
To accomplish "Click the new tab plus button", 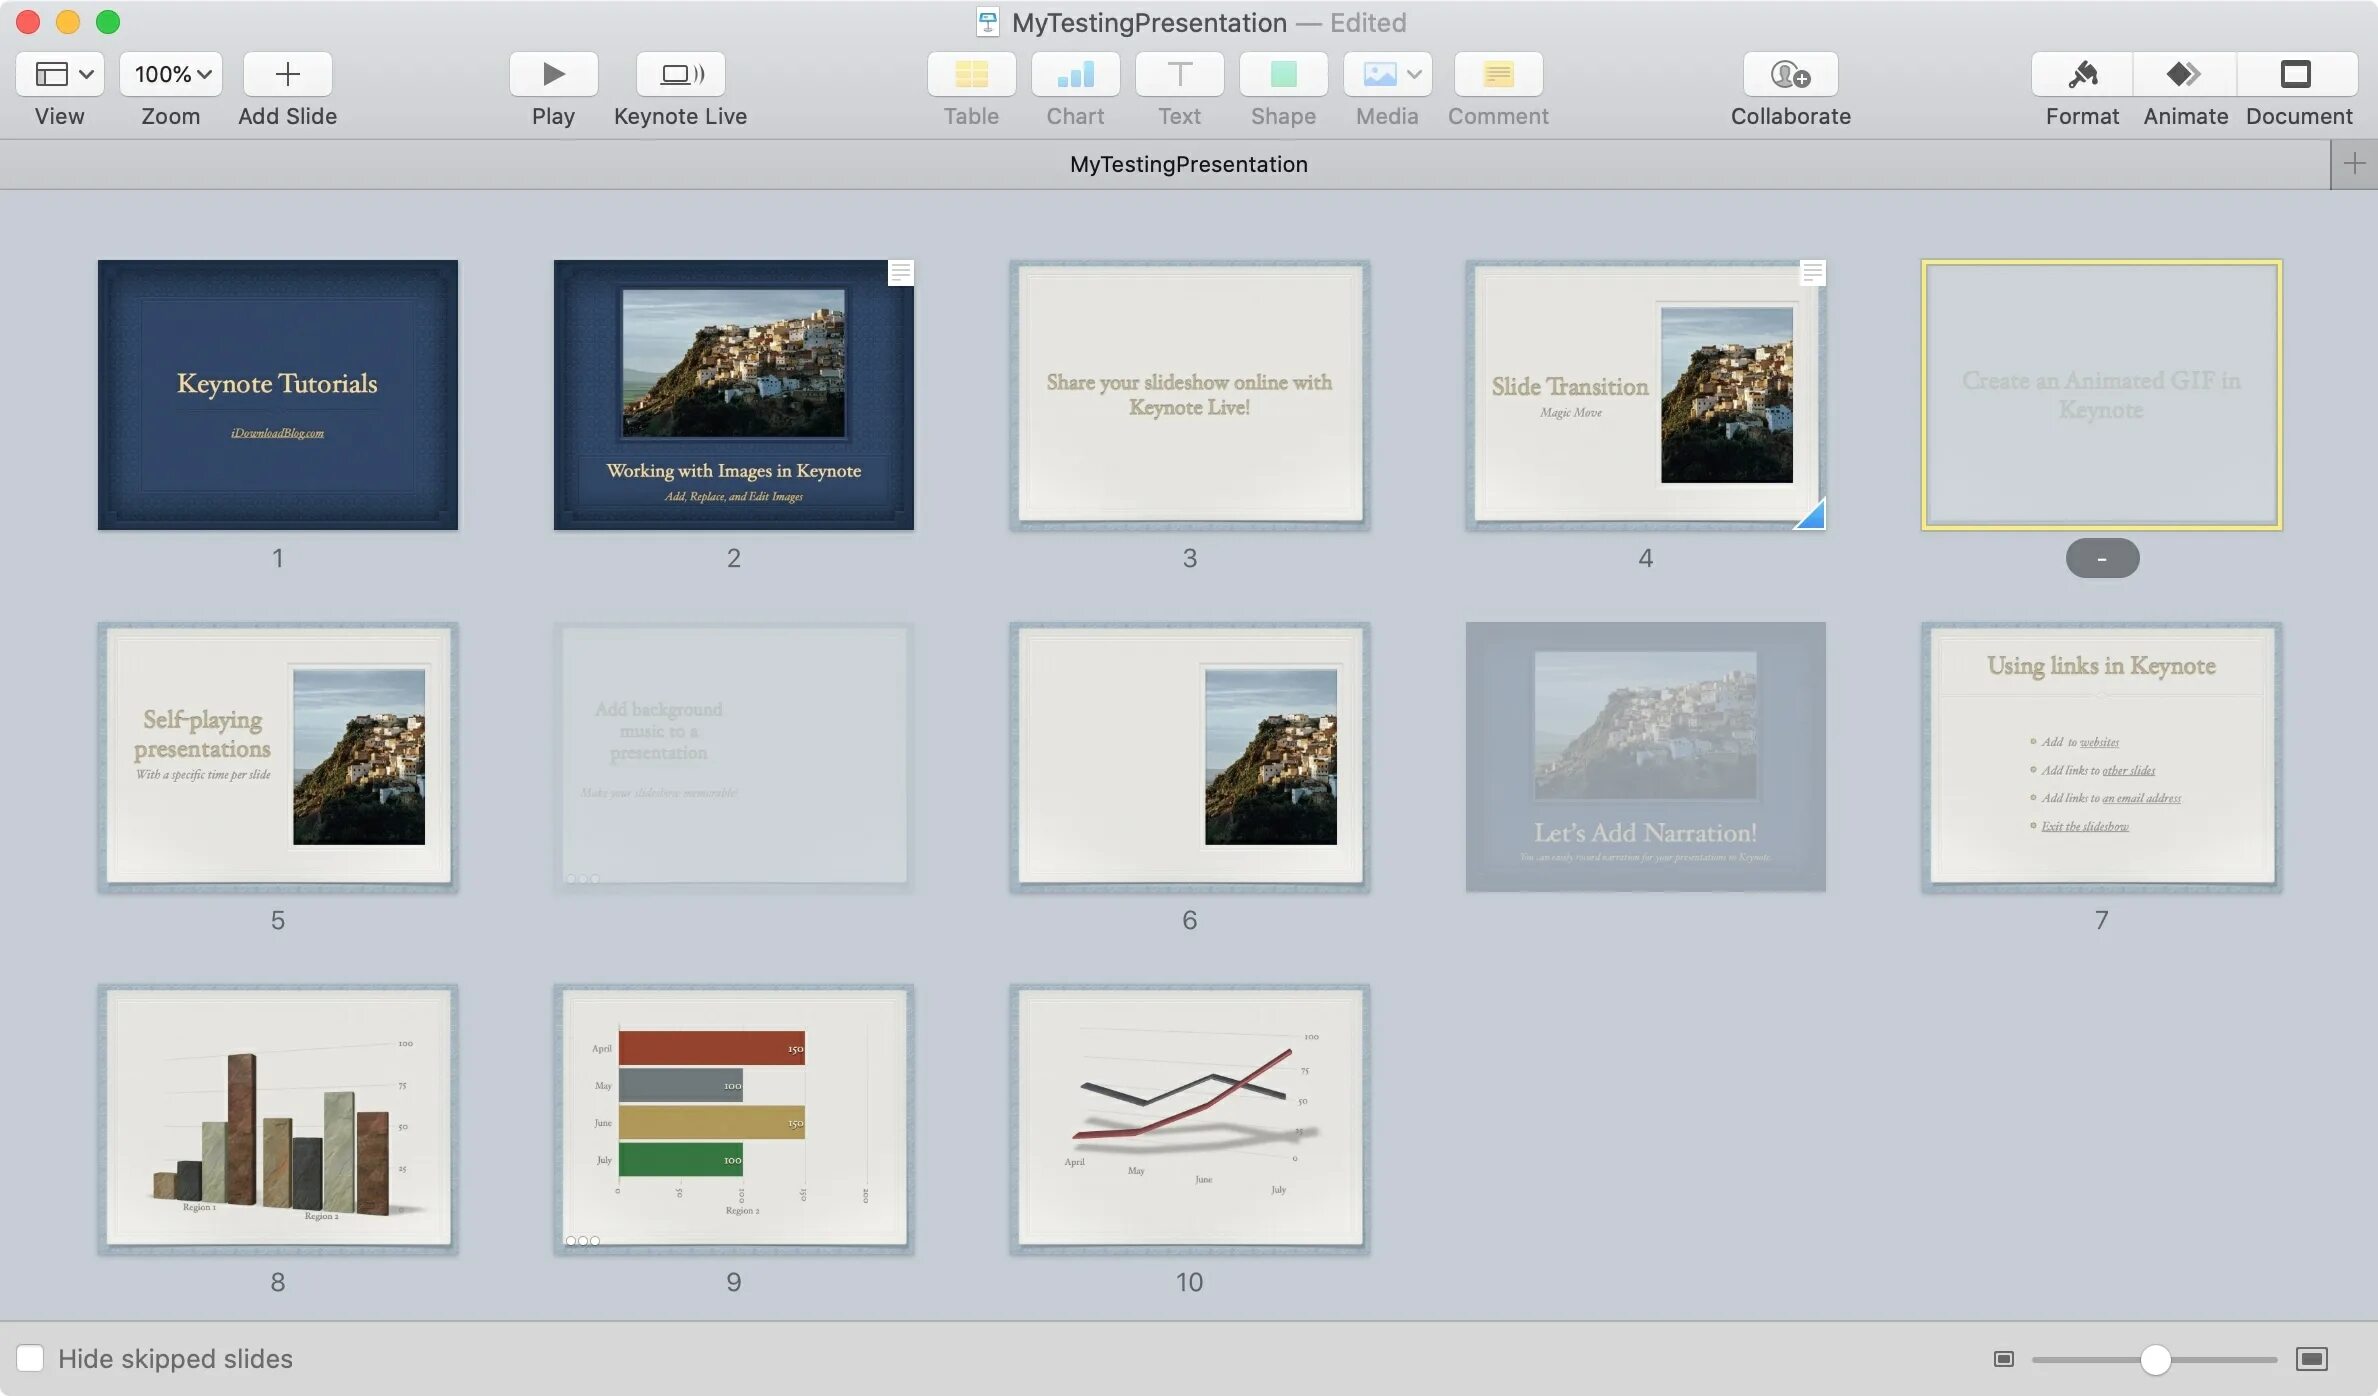I will click(2354, 164).
